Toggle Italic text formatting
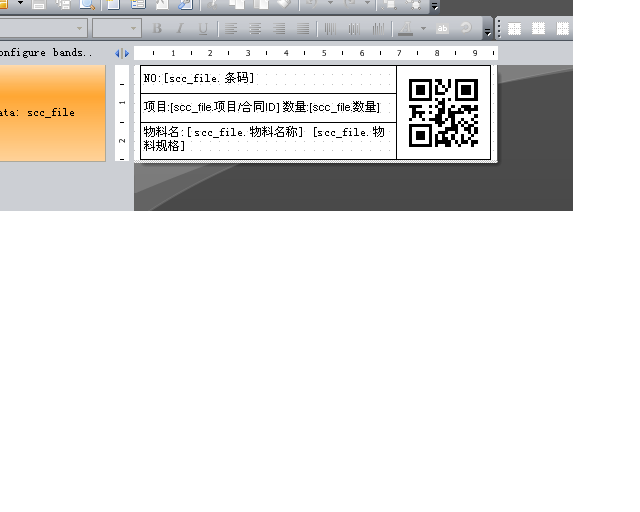Image resolution: width=640 pixels, height=512 pixels. tap(180, 29)
